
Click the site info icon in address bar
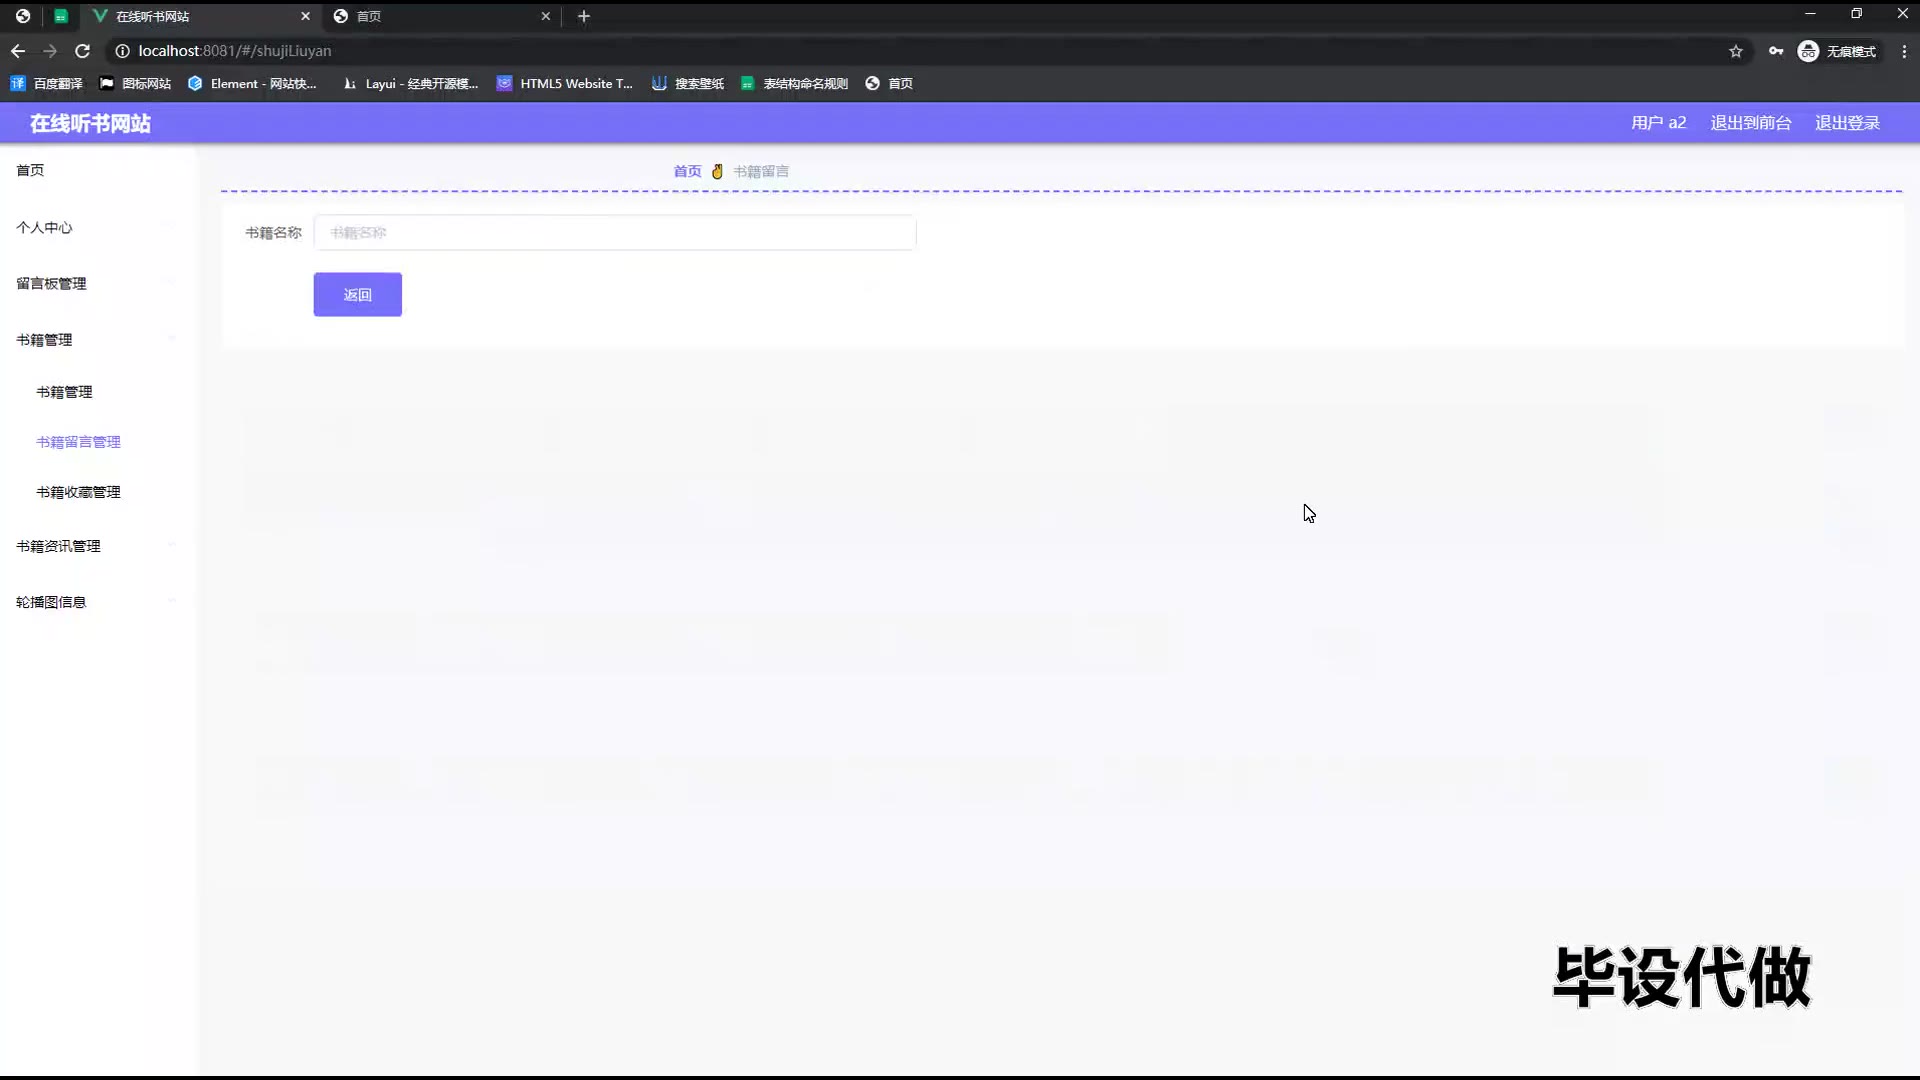[122, 51]
